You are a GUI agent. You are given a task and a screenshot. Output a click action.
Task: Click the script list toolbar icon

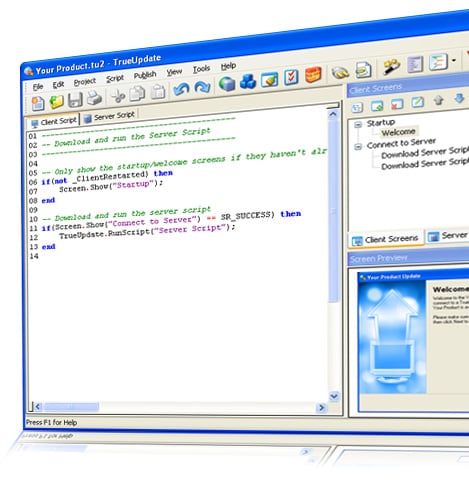415,64
